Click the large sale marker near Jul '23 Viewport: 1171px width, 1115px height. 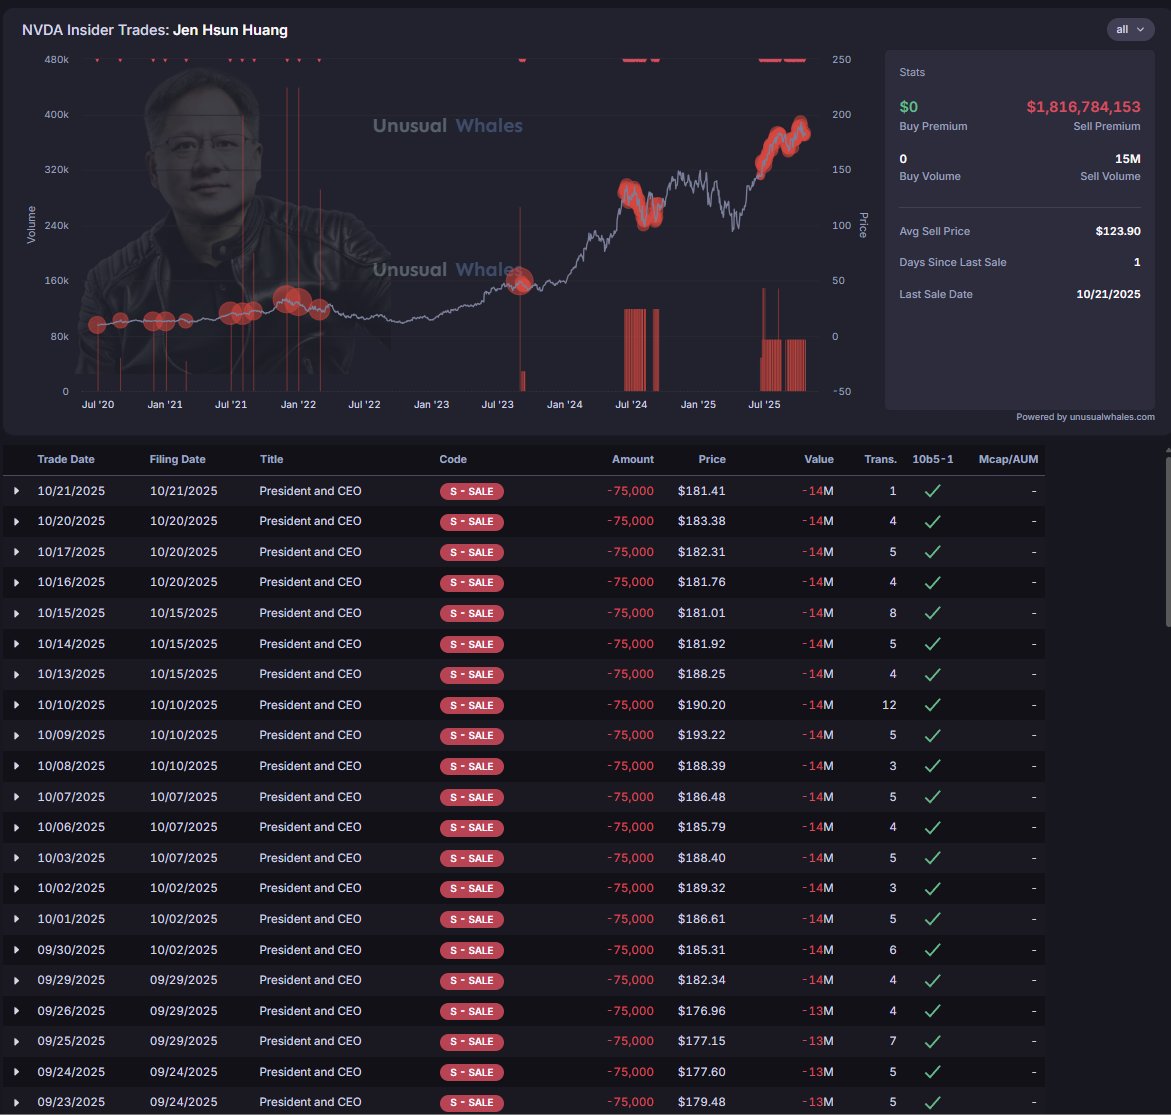520,281
